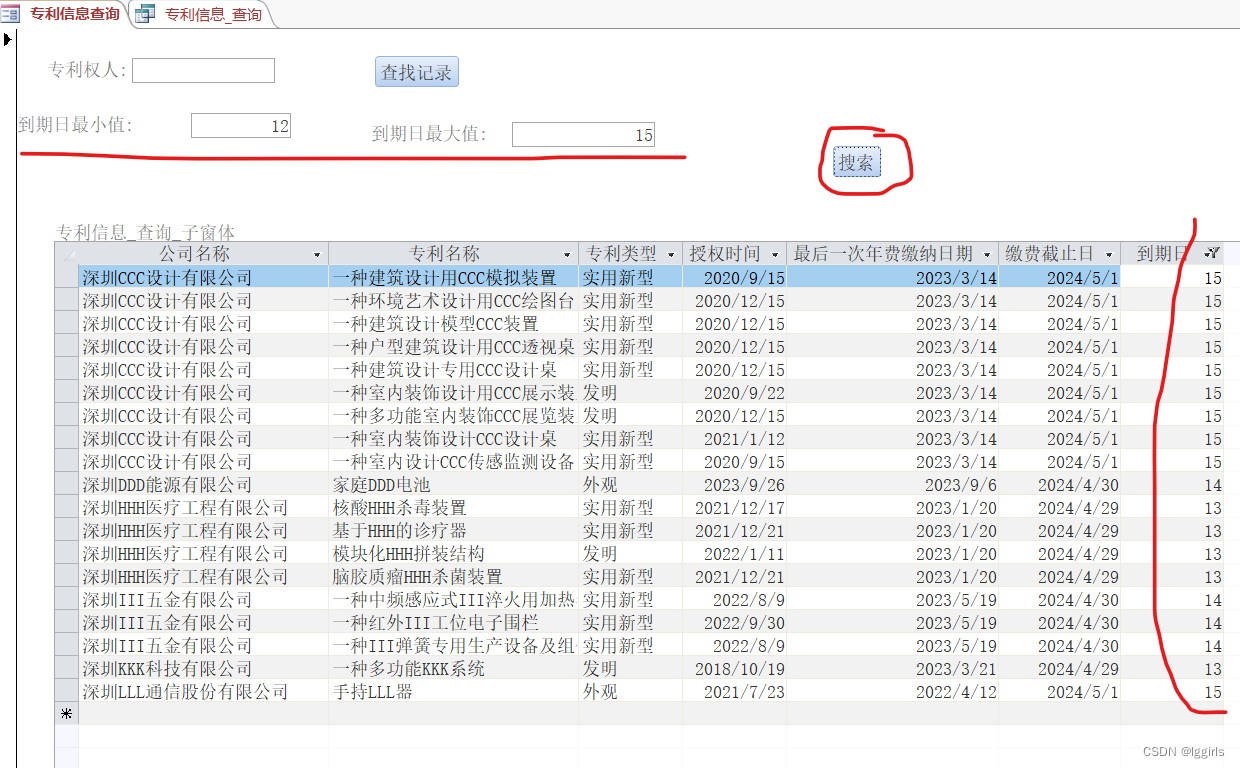Click the 深圳DDD能源有限公司 cell

coord(204,485)
